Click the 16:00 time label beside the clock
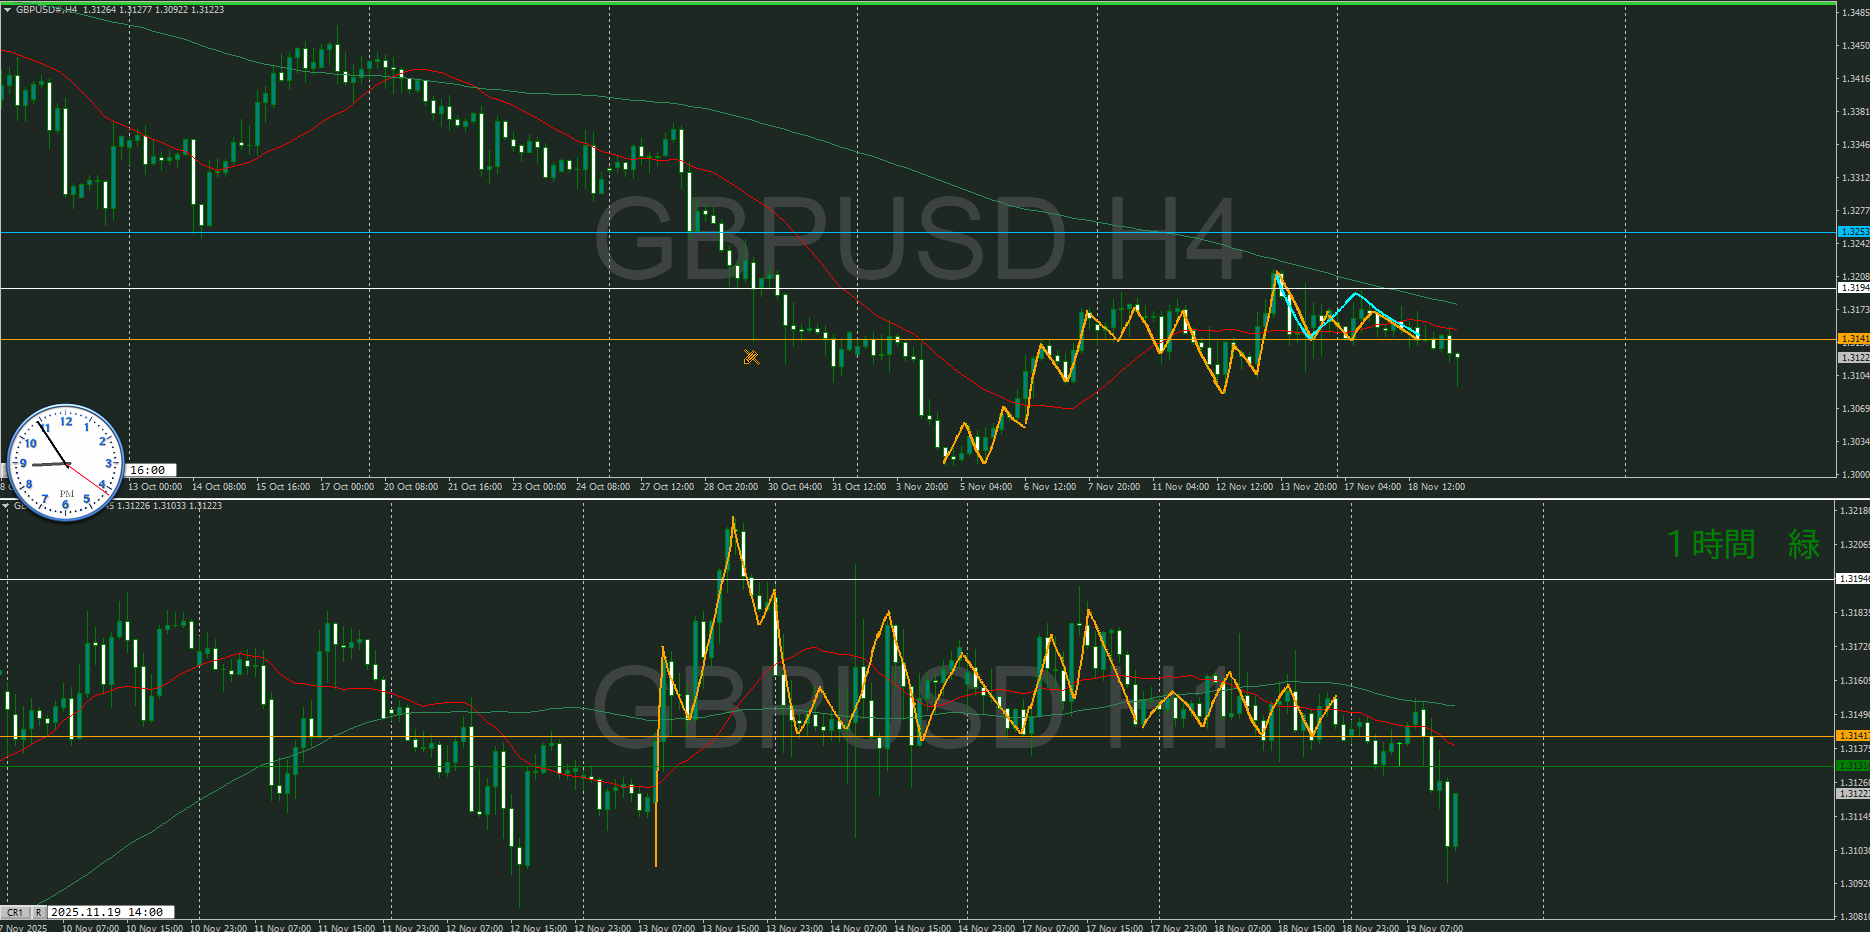This screenshot has width=1870, height=932. (148, 470)
